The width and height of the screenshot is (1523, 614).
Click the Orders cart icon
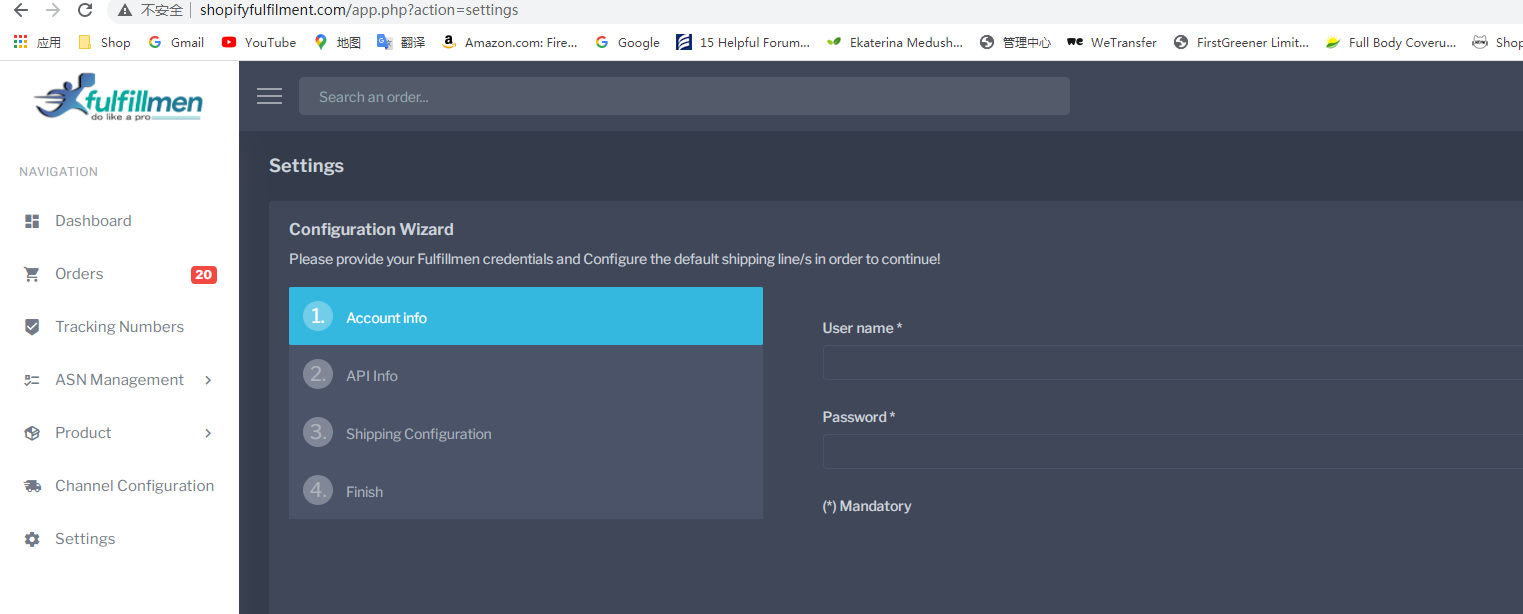(x=32, y=274)
